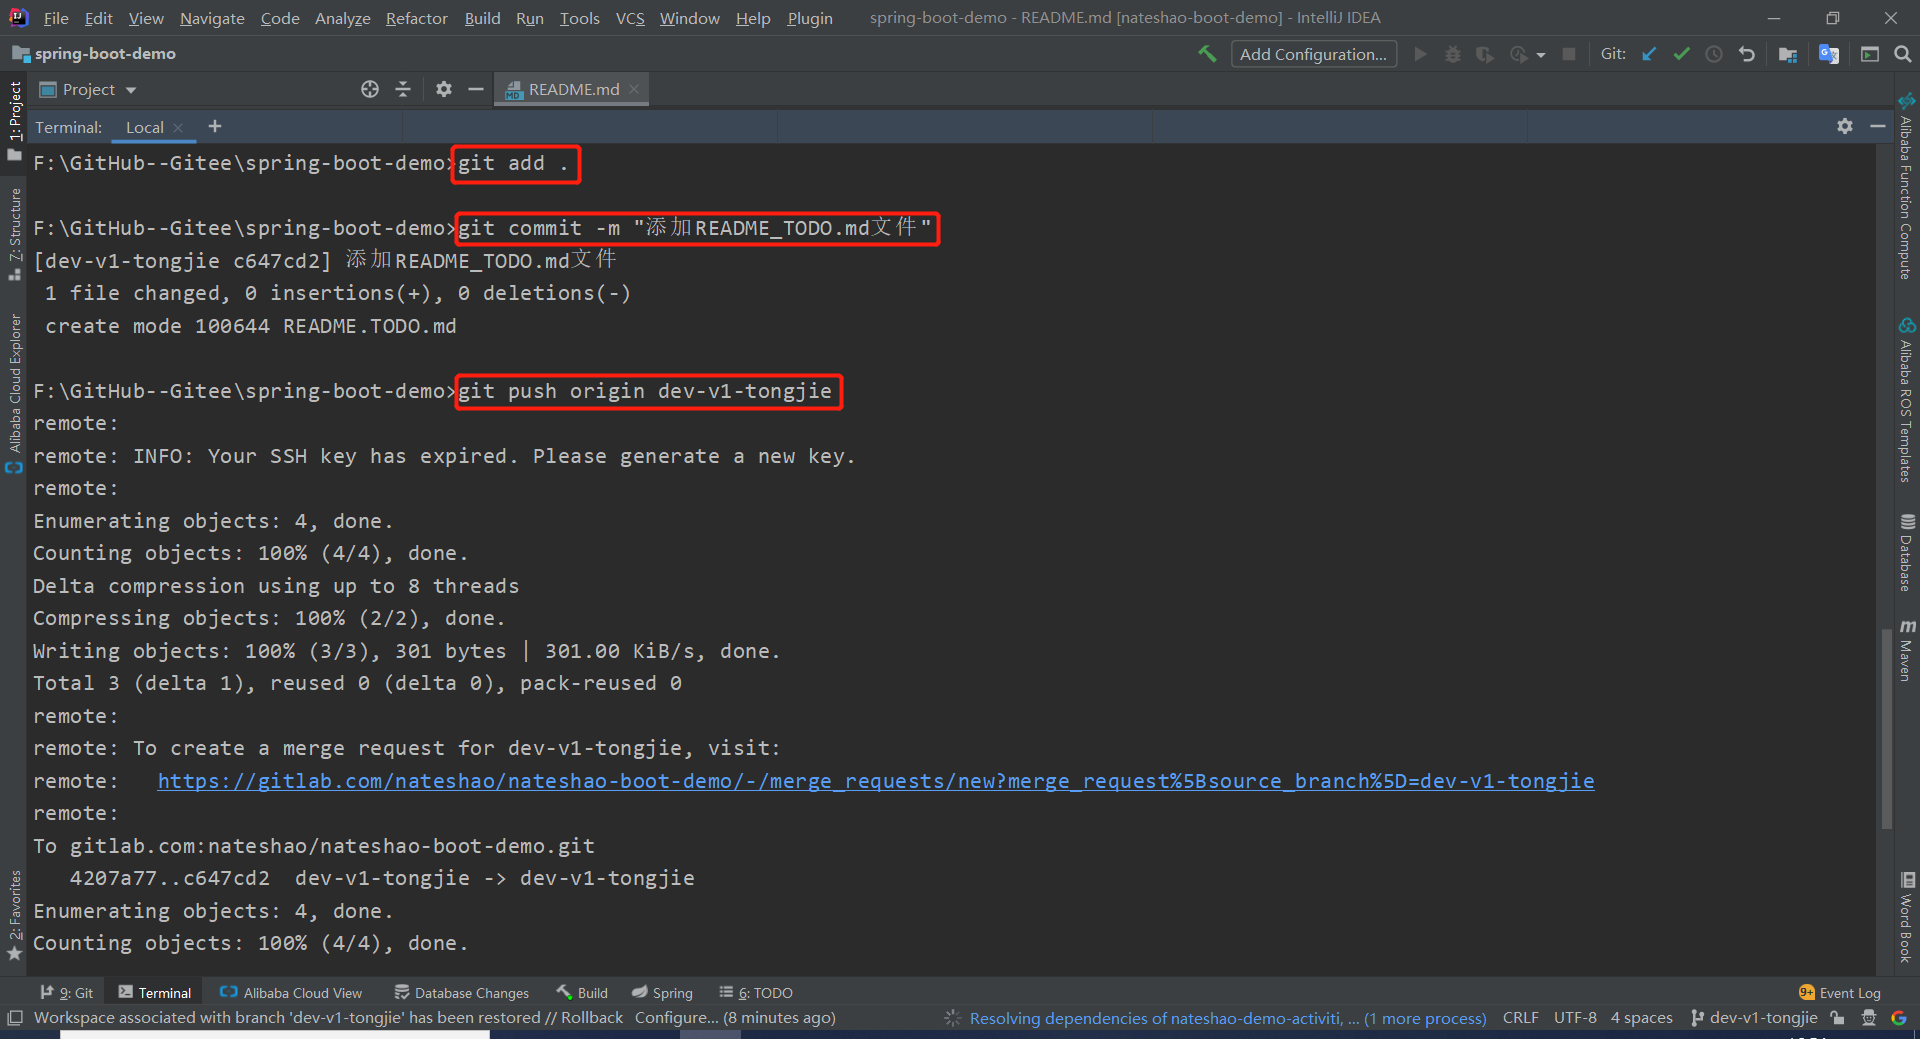Open Project panel settings gear
This screenshot has width=1920, height=1039.
[444, 89]
